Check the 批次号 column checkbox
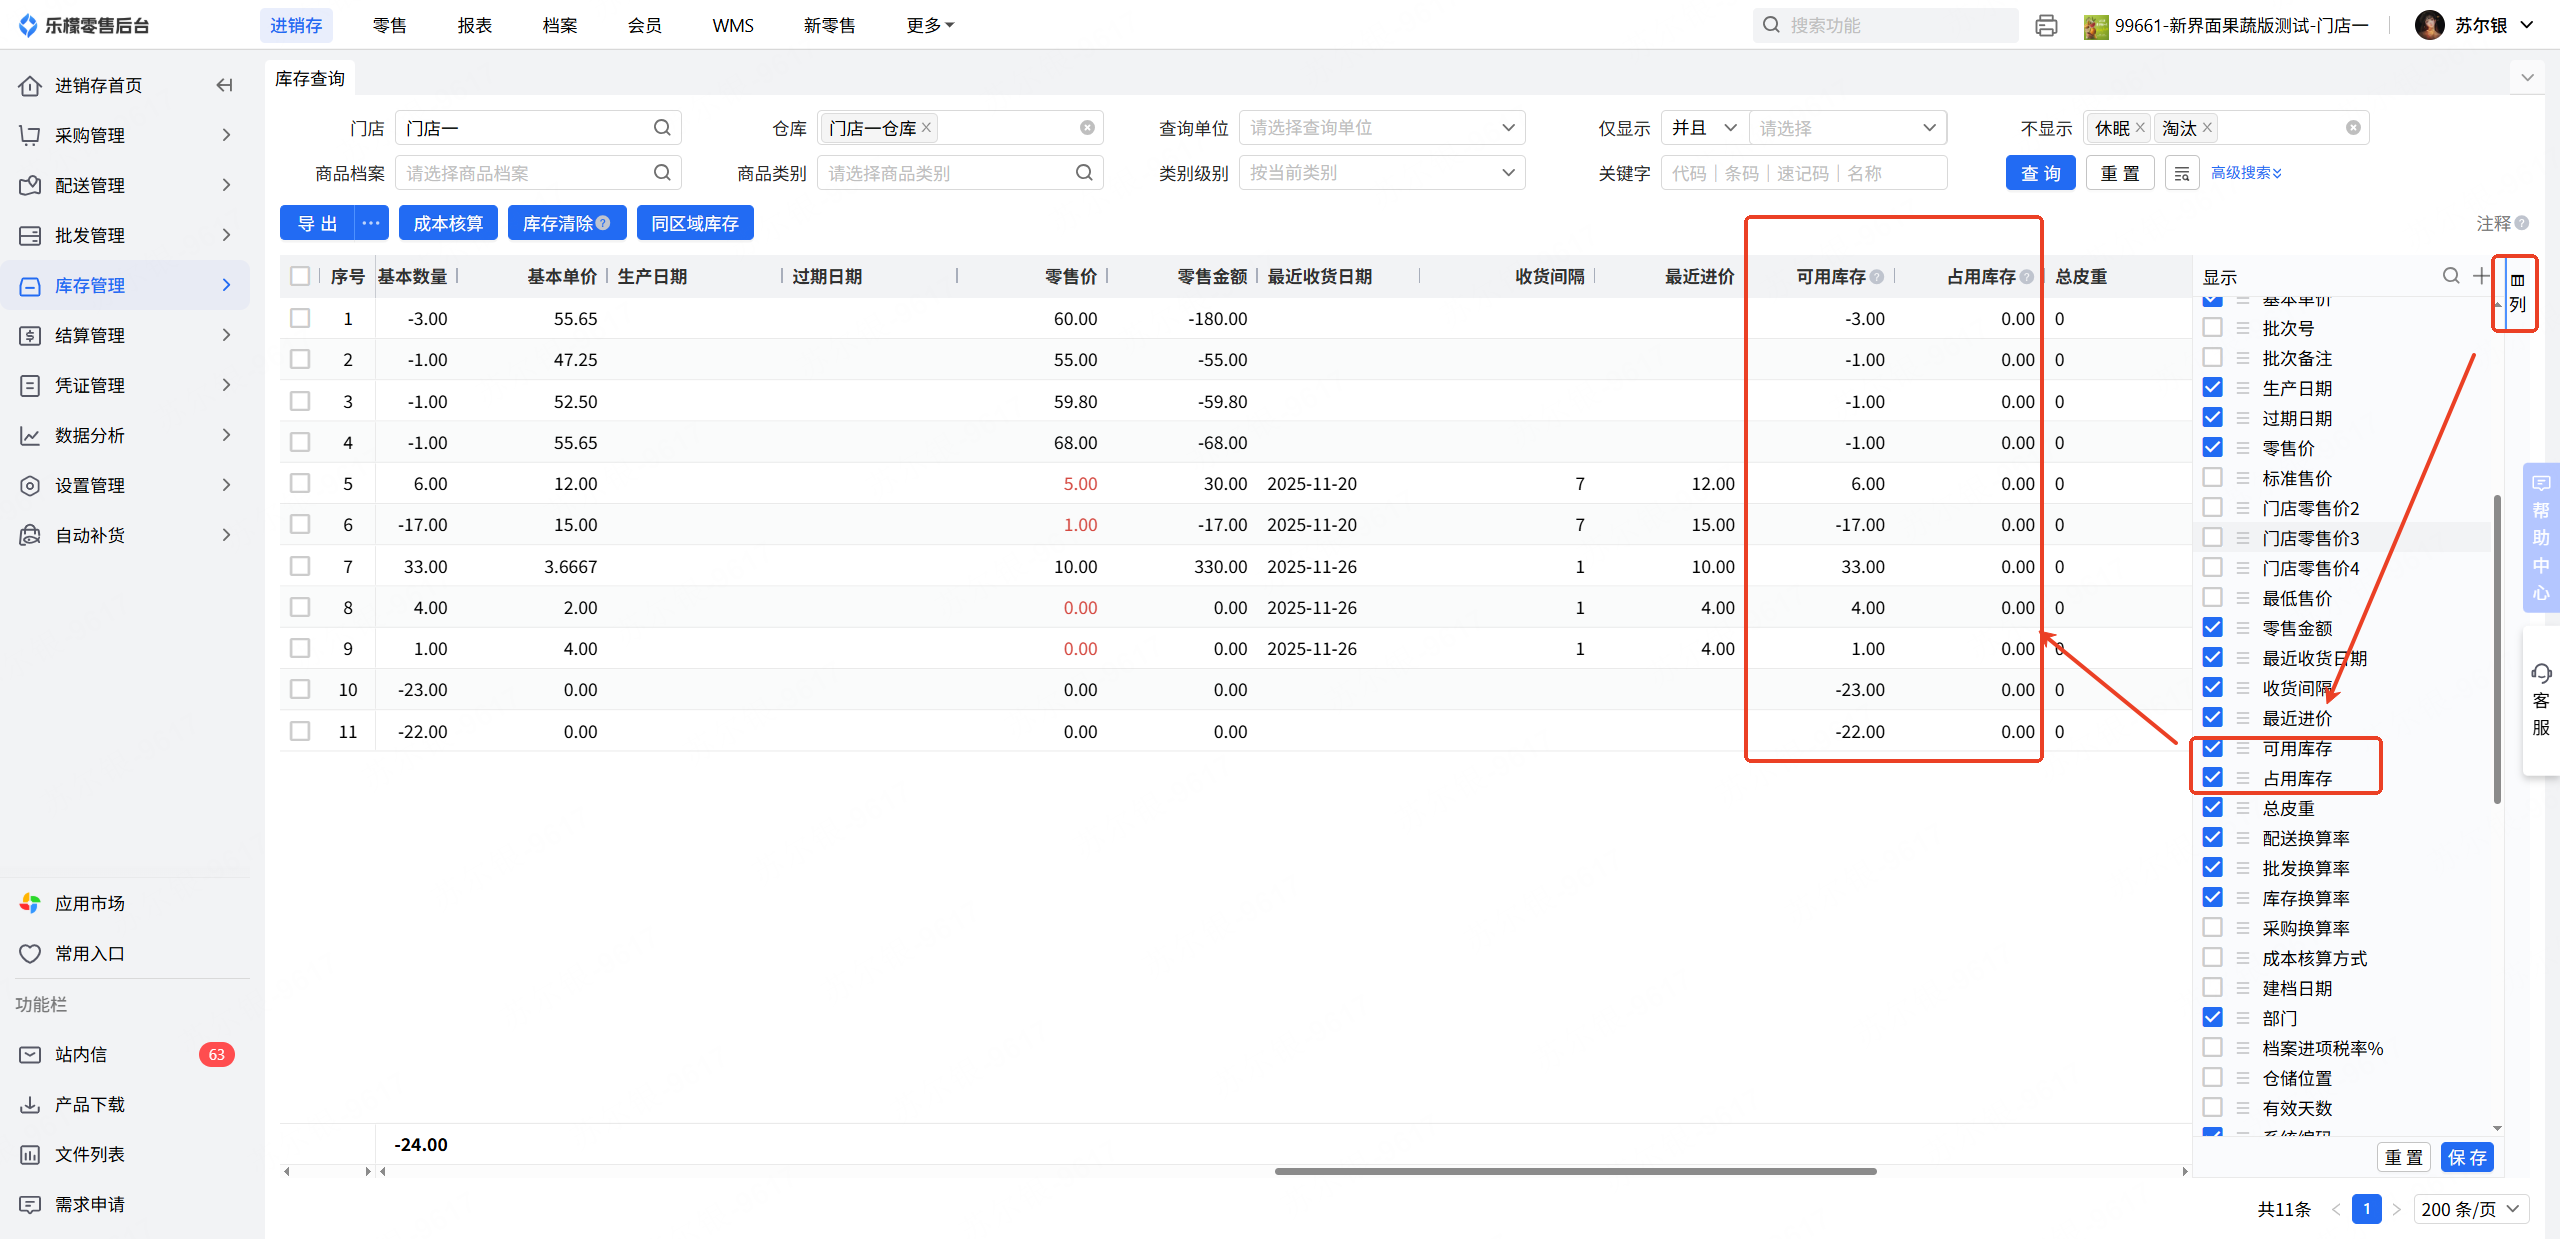Image resolution: width=2560 pixels, height=1239 pixels. 2212,328
